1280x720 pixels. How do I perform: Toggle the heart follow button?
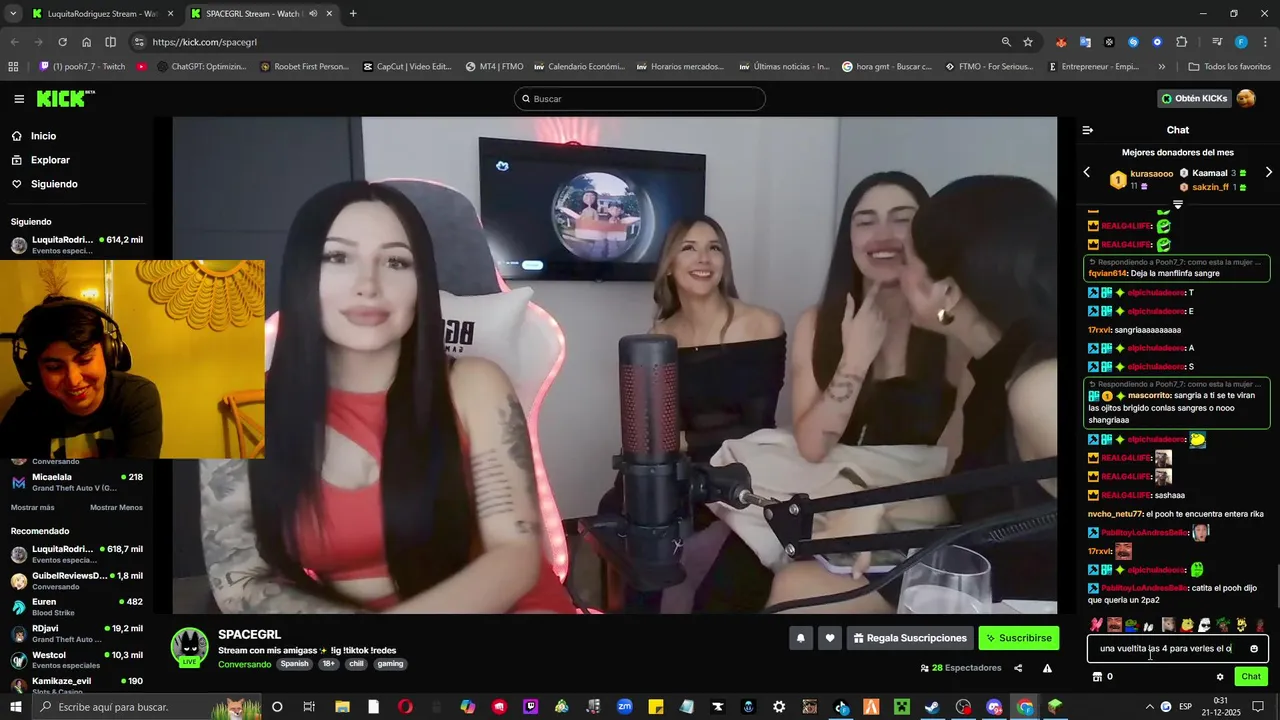click(x=830, y=638)
